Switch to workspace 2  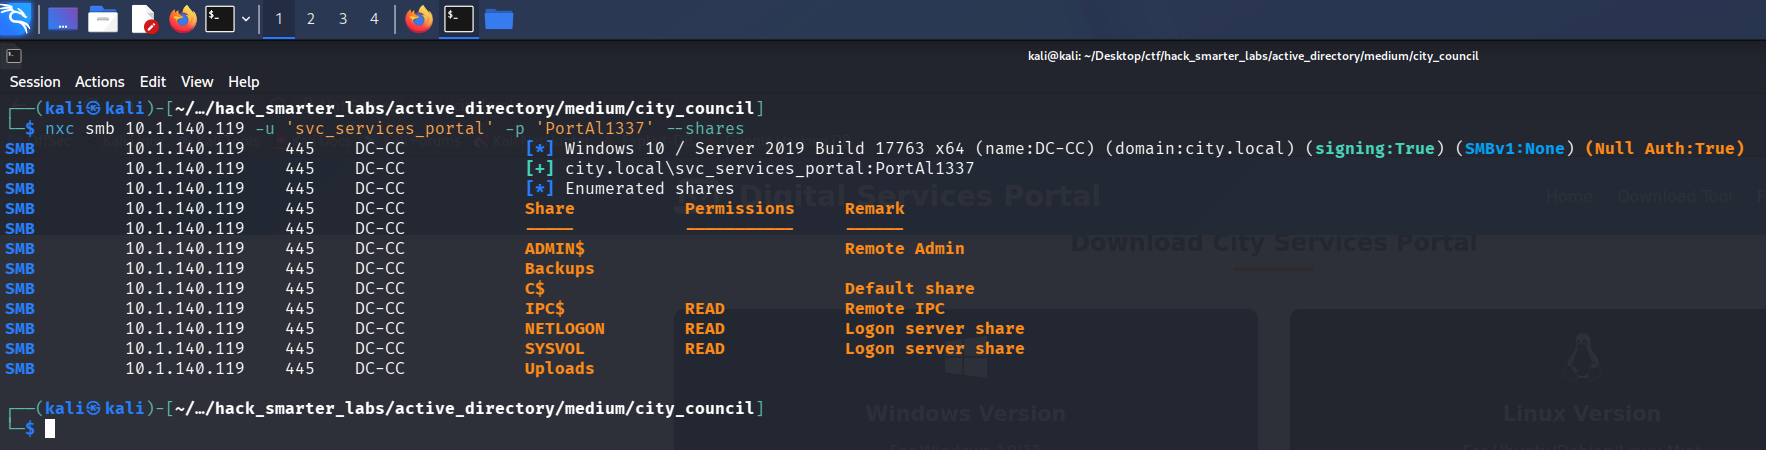pyautogui.click(x=311, y=18)
